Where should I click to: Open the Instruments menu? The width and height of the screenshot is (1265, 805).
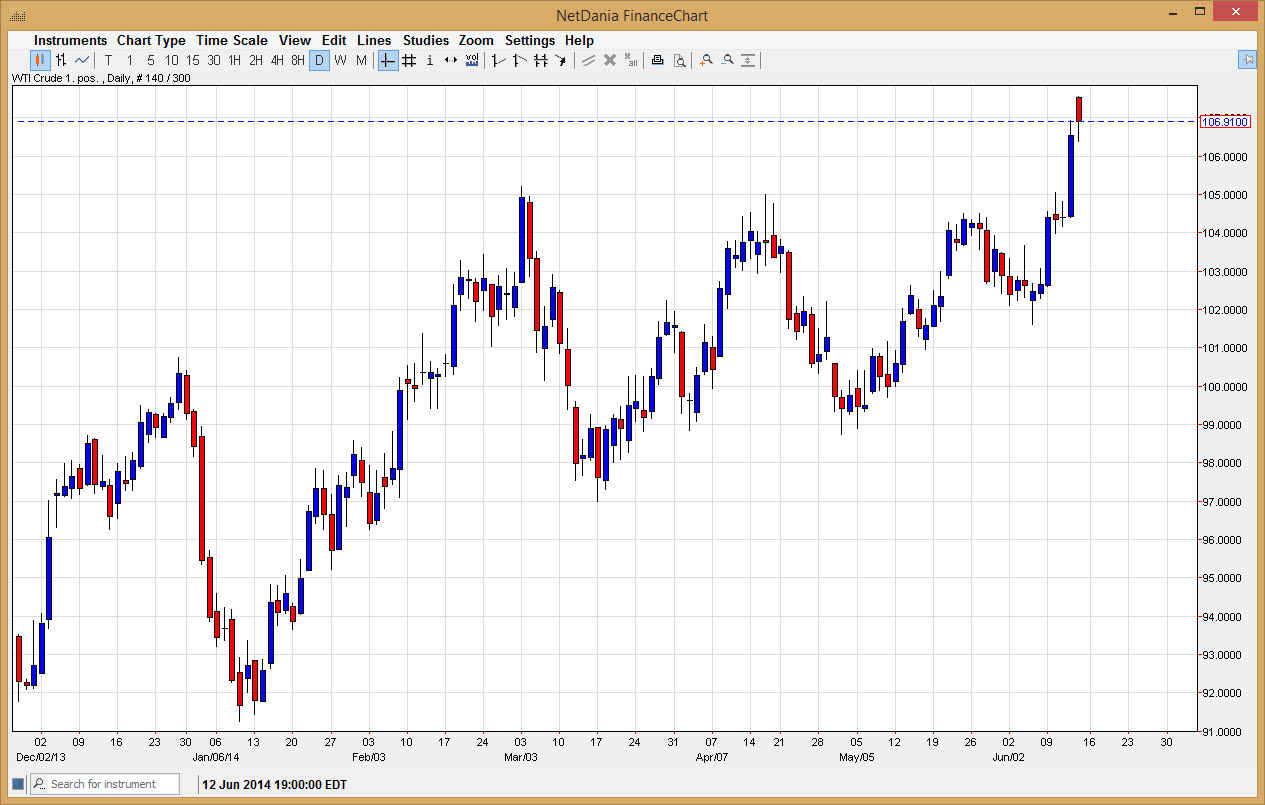coord(70,40)
